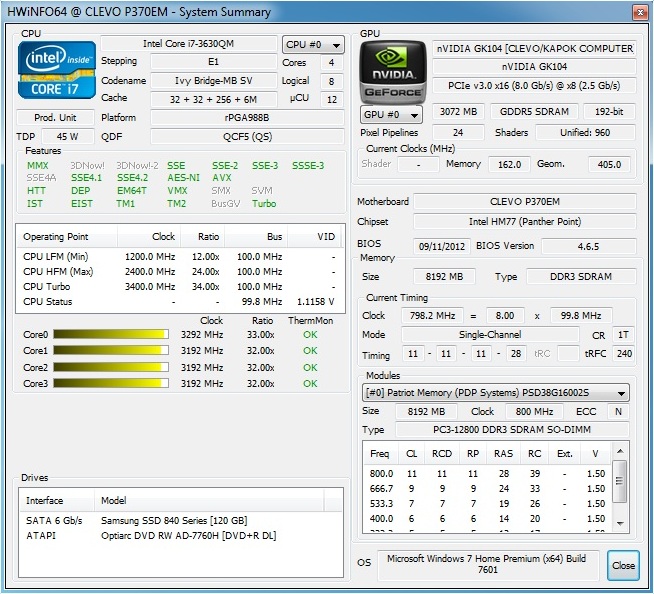Click the 533.3 frequency timing row

tap(487, 503)
